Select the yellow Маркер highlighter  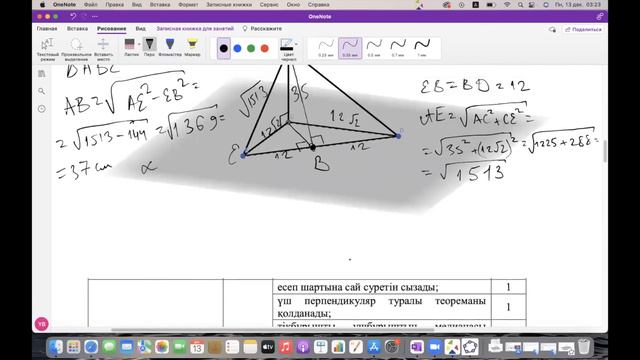[x=192, y=47]
